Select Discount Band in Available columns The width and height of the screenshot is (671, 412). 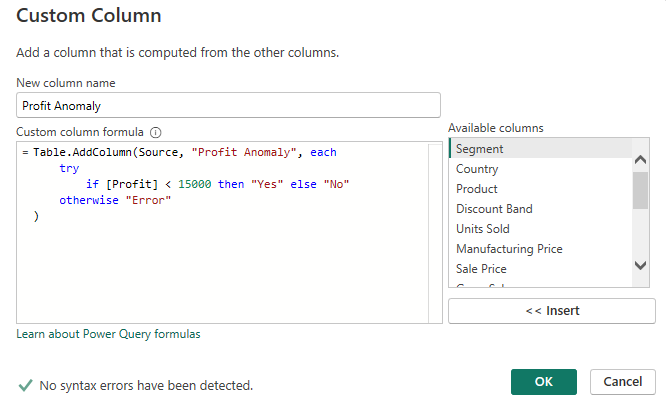pyautogui.click(x=540, y=209)
